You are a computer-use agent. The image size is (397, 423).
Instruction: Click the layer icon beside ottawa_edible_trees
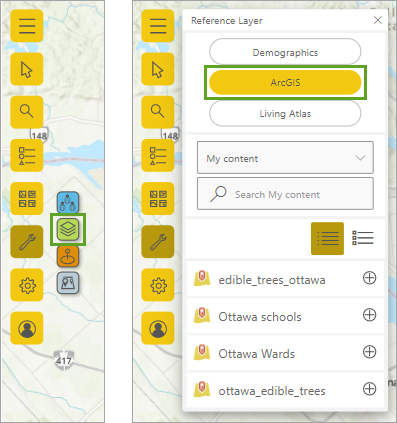pos(202,389)
